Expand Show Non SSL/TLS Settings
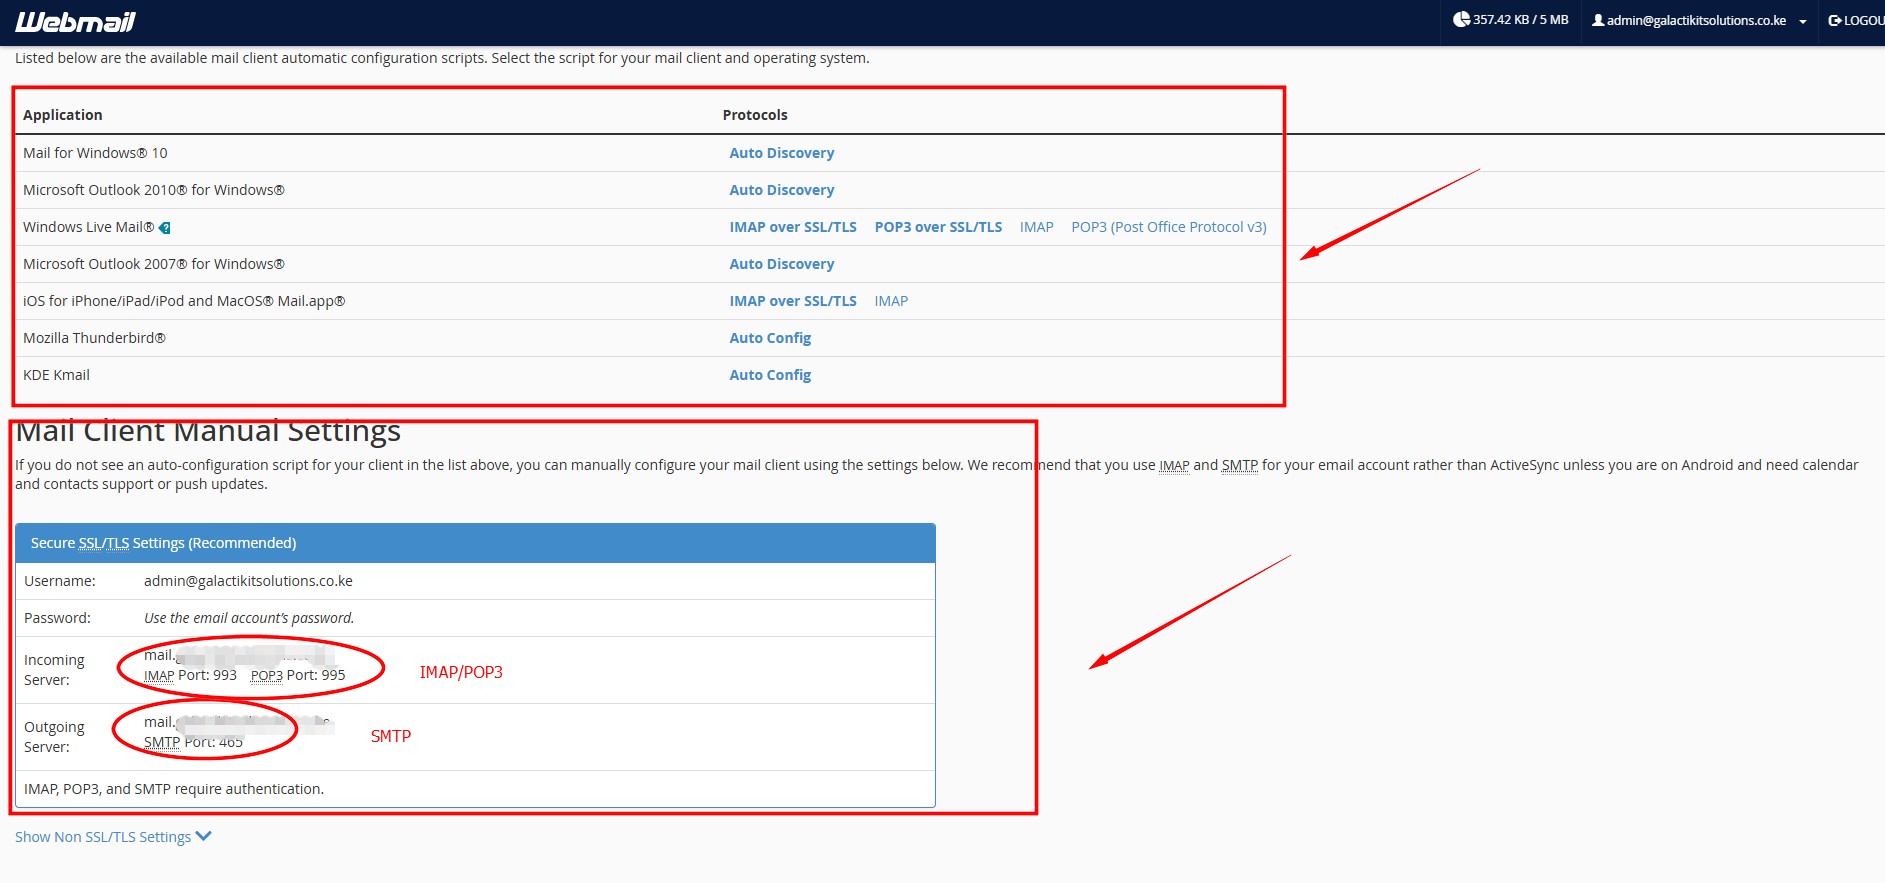This screenshot has height=883, width=1885. [112, 837]
